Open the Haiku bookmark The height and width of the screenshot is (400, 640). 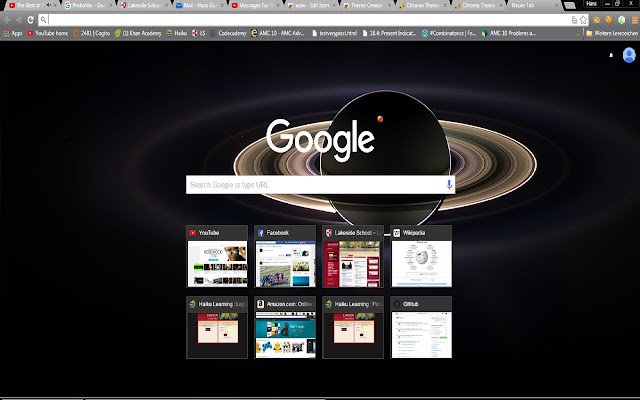point(176,33)
